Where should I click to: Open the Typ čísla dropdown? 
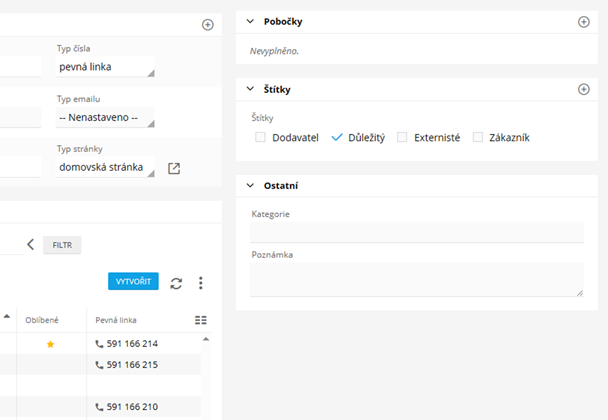point(106,67)
